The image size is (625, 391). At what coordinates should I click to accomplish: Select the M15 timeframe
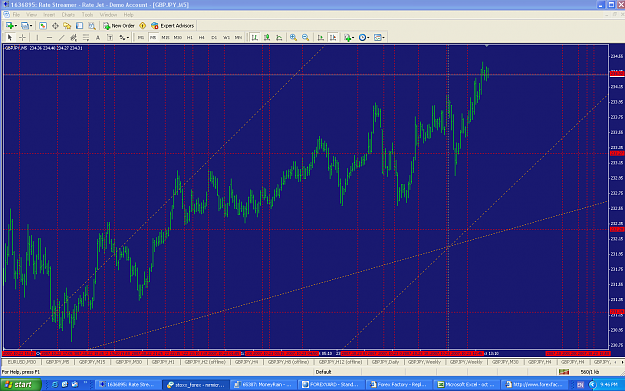tap(165, 37)
